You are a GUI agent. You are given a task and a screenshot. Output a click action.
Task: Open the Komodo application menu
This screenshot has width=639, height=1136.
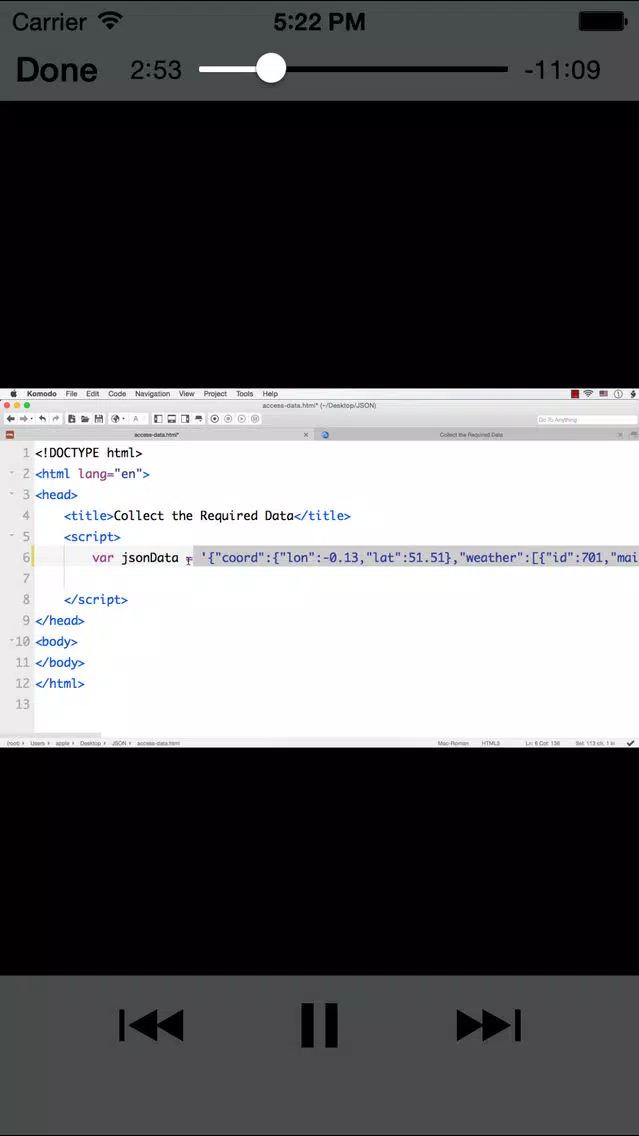coord(41,394)
